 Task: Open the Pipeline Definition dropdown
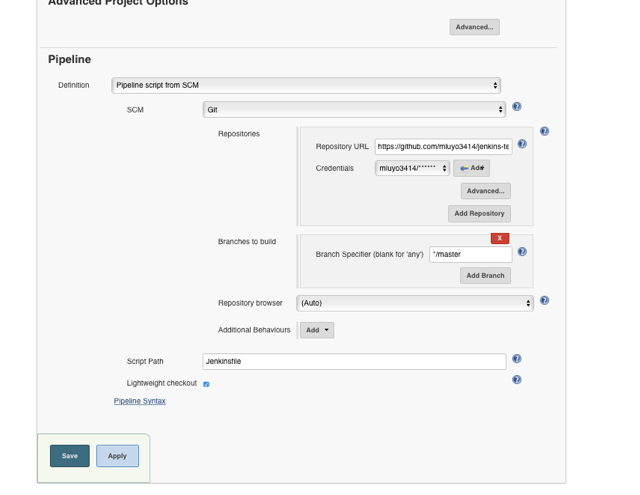click(x=305, y=86)
